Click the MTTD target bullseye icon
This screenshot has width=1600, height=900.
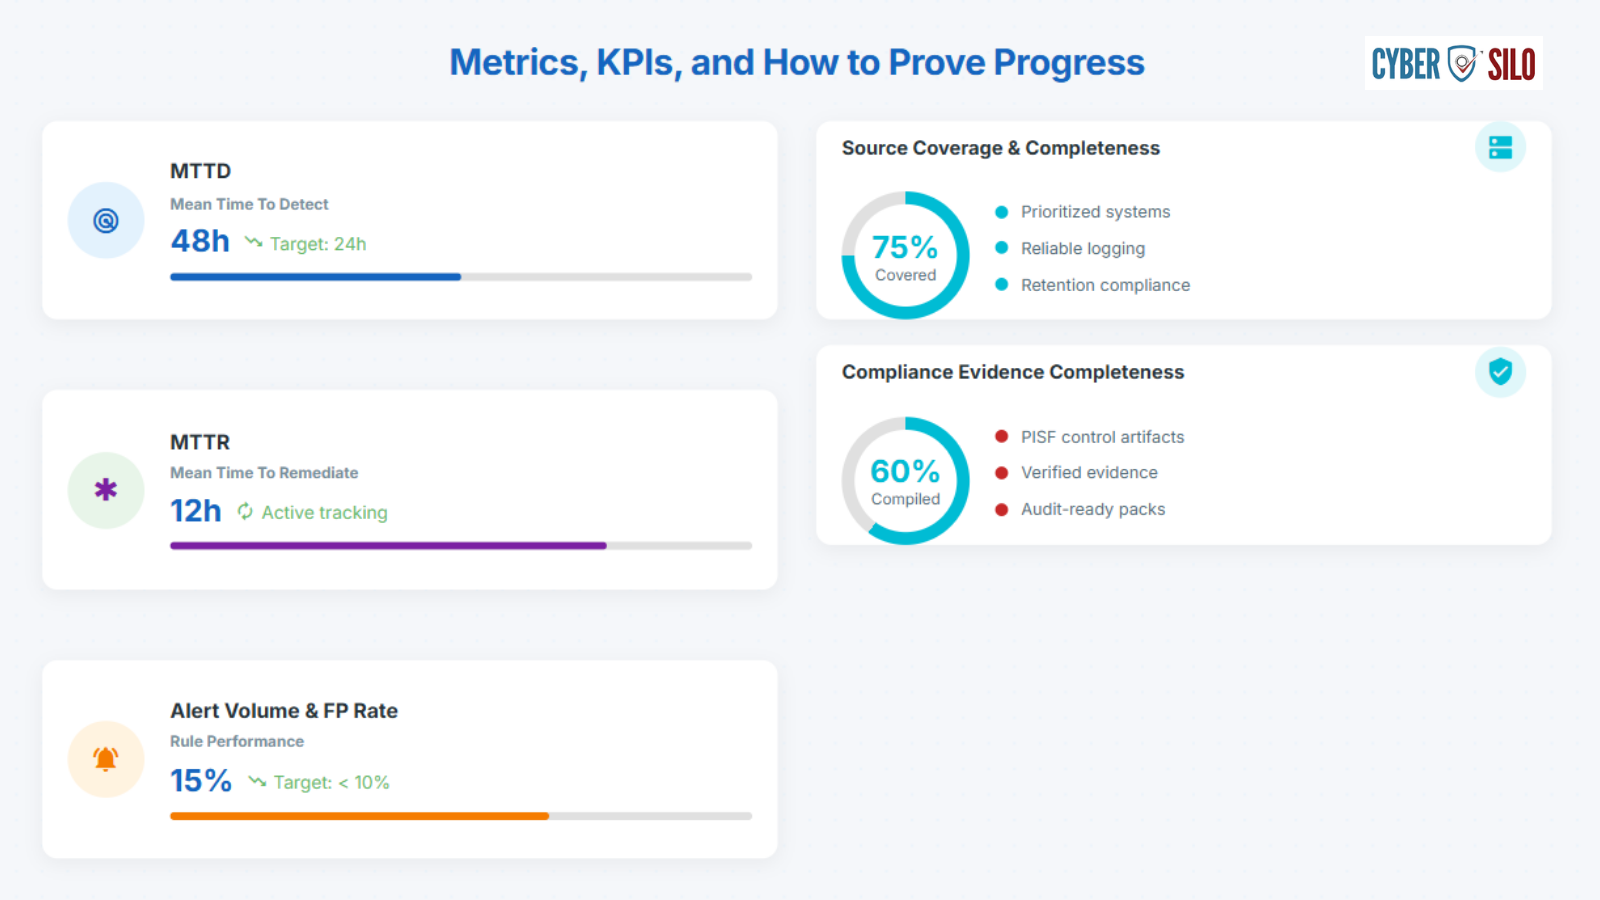click(x=106, y=220)
